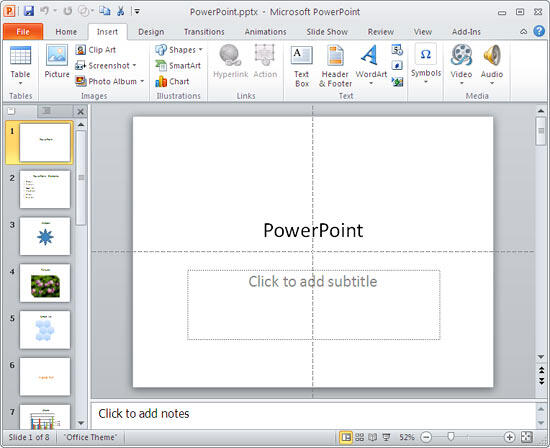Viewport: 550px width, 448px height.
Task: Click the PowerPoint application icon in title bar
Action: [9, 11]
